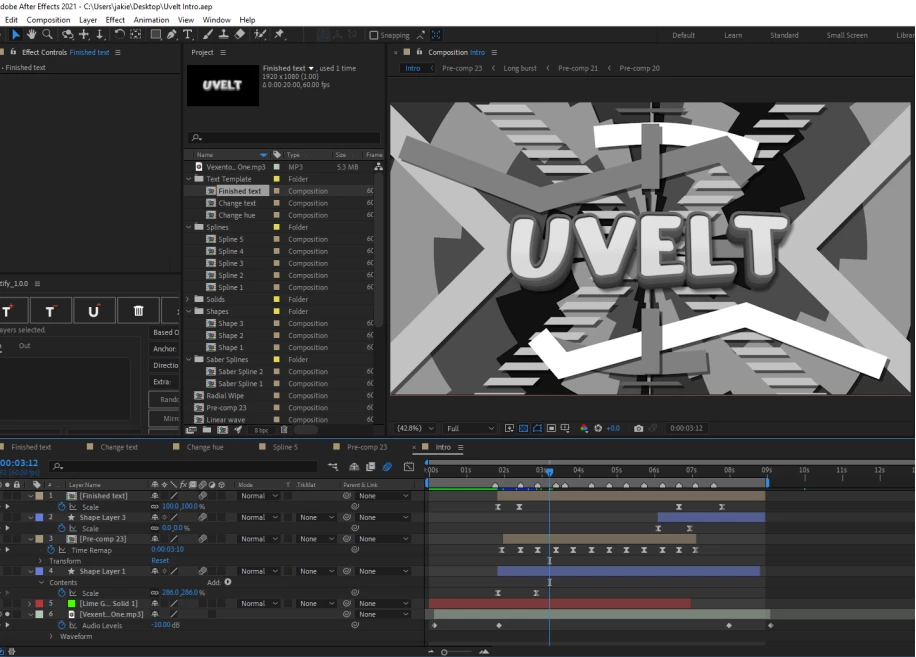
Task: Click the Graph Editor icon in timeline
Action: tap(409, 467)
